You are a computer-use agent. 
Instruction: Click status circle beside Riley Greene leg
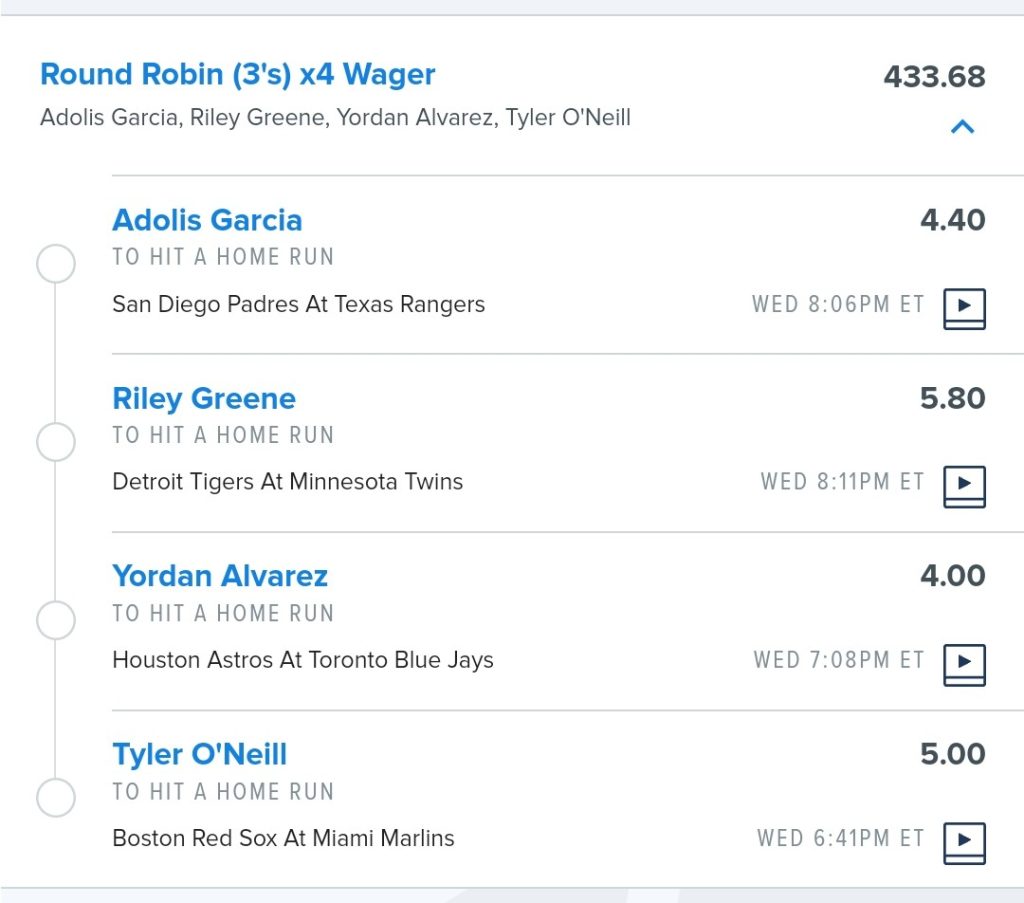point(56,442)
